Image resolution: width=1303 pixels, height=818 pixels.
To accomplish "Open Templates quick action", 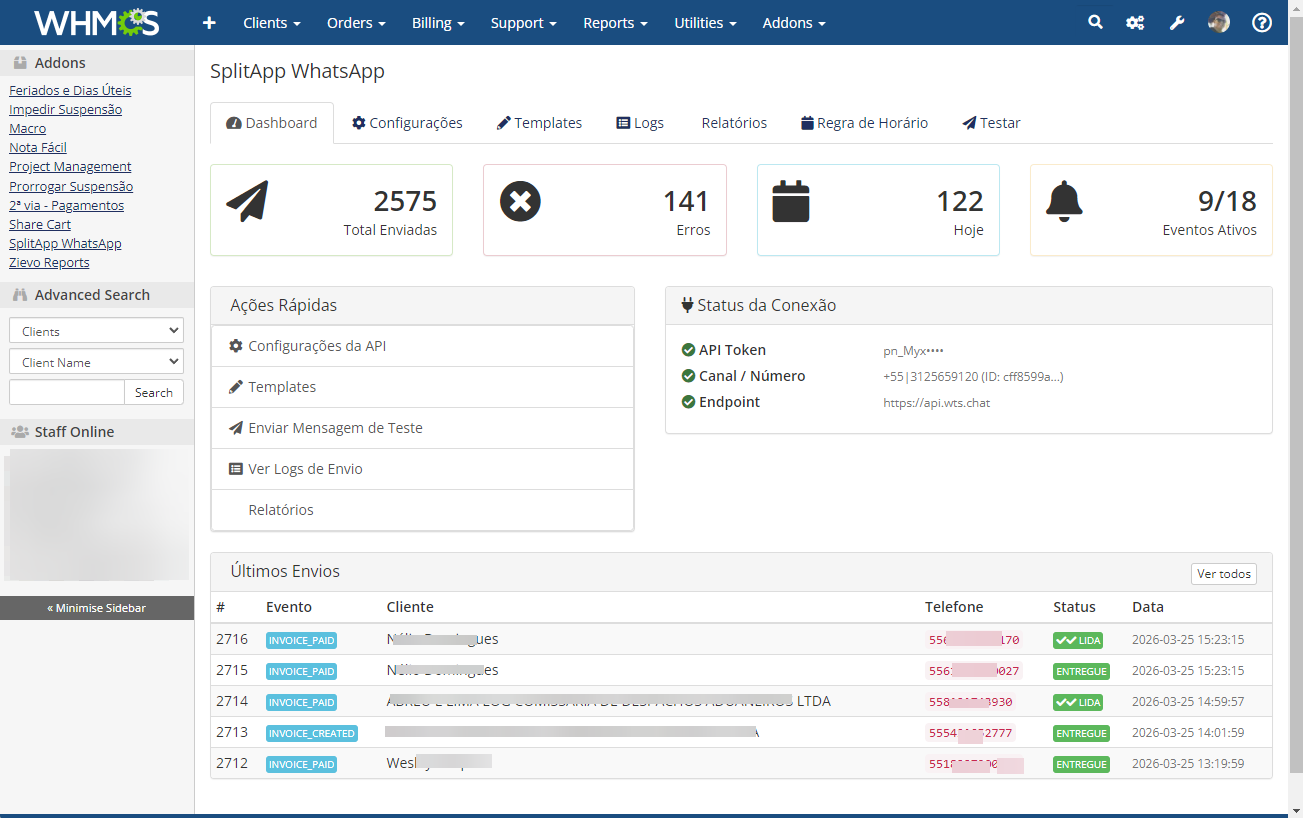I will pyautogui.click(x=422, y=387).
